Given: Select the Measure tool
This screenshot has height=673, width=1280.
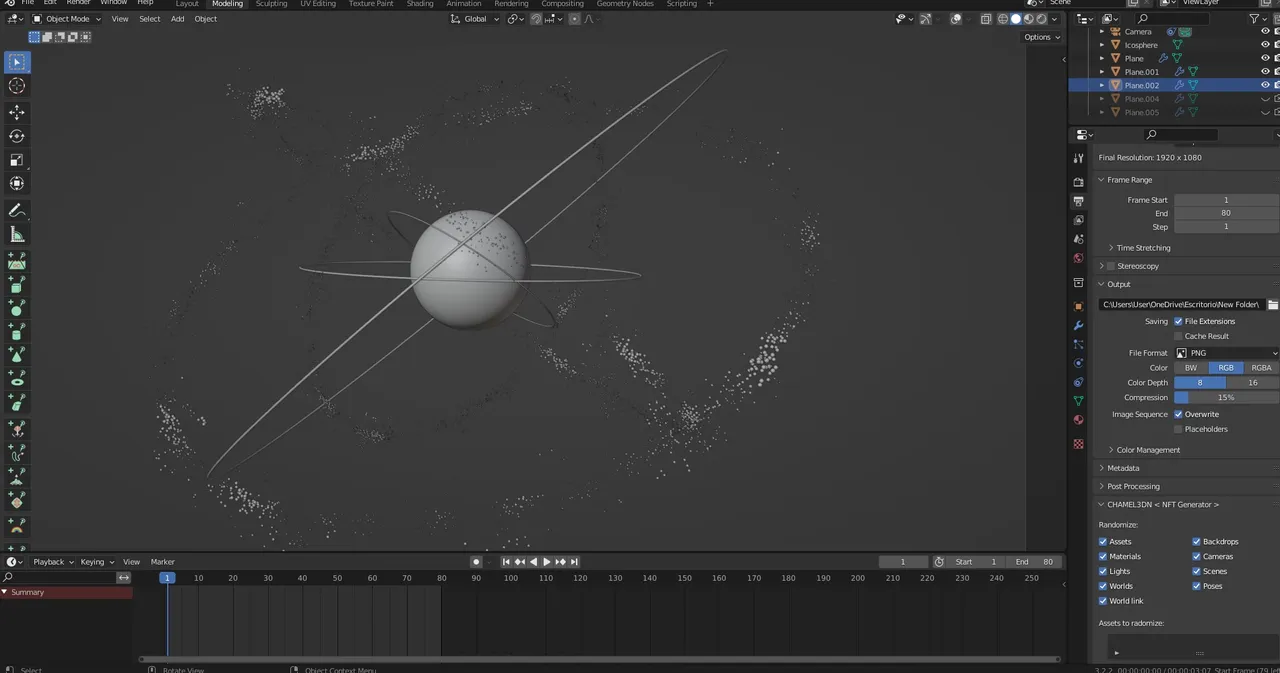Looking at the screenshot, I should [17, 234].
